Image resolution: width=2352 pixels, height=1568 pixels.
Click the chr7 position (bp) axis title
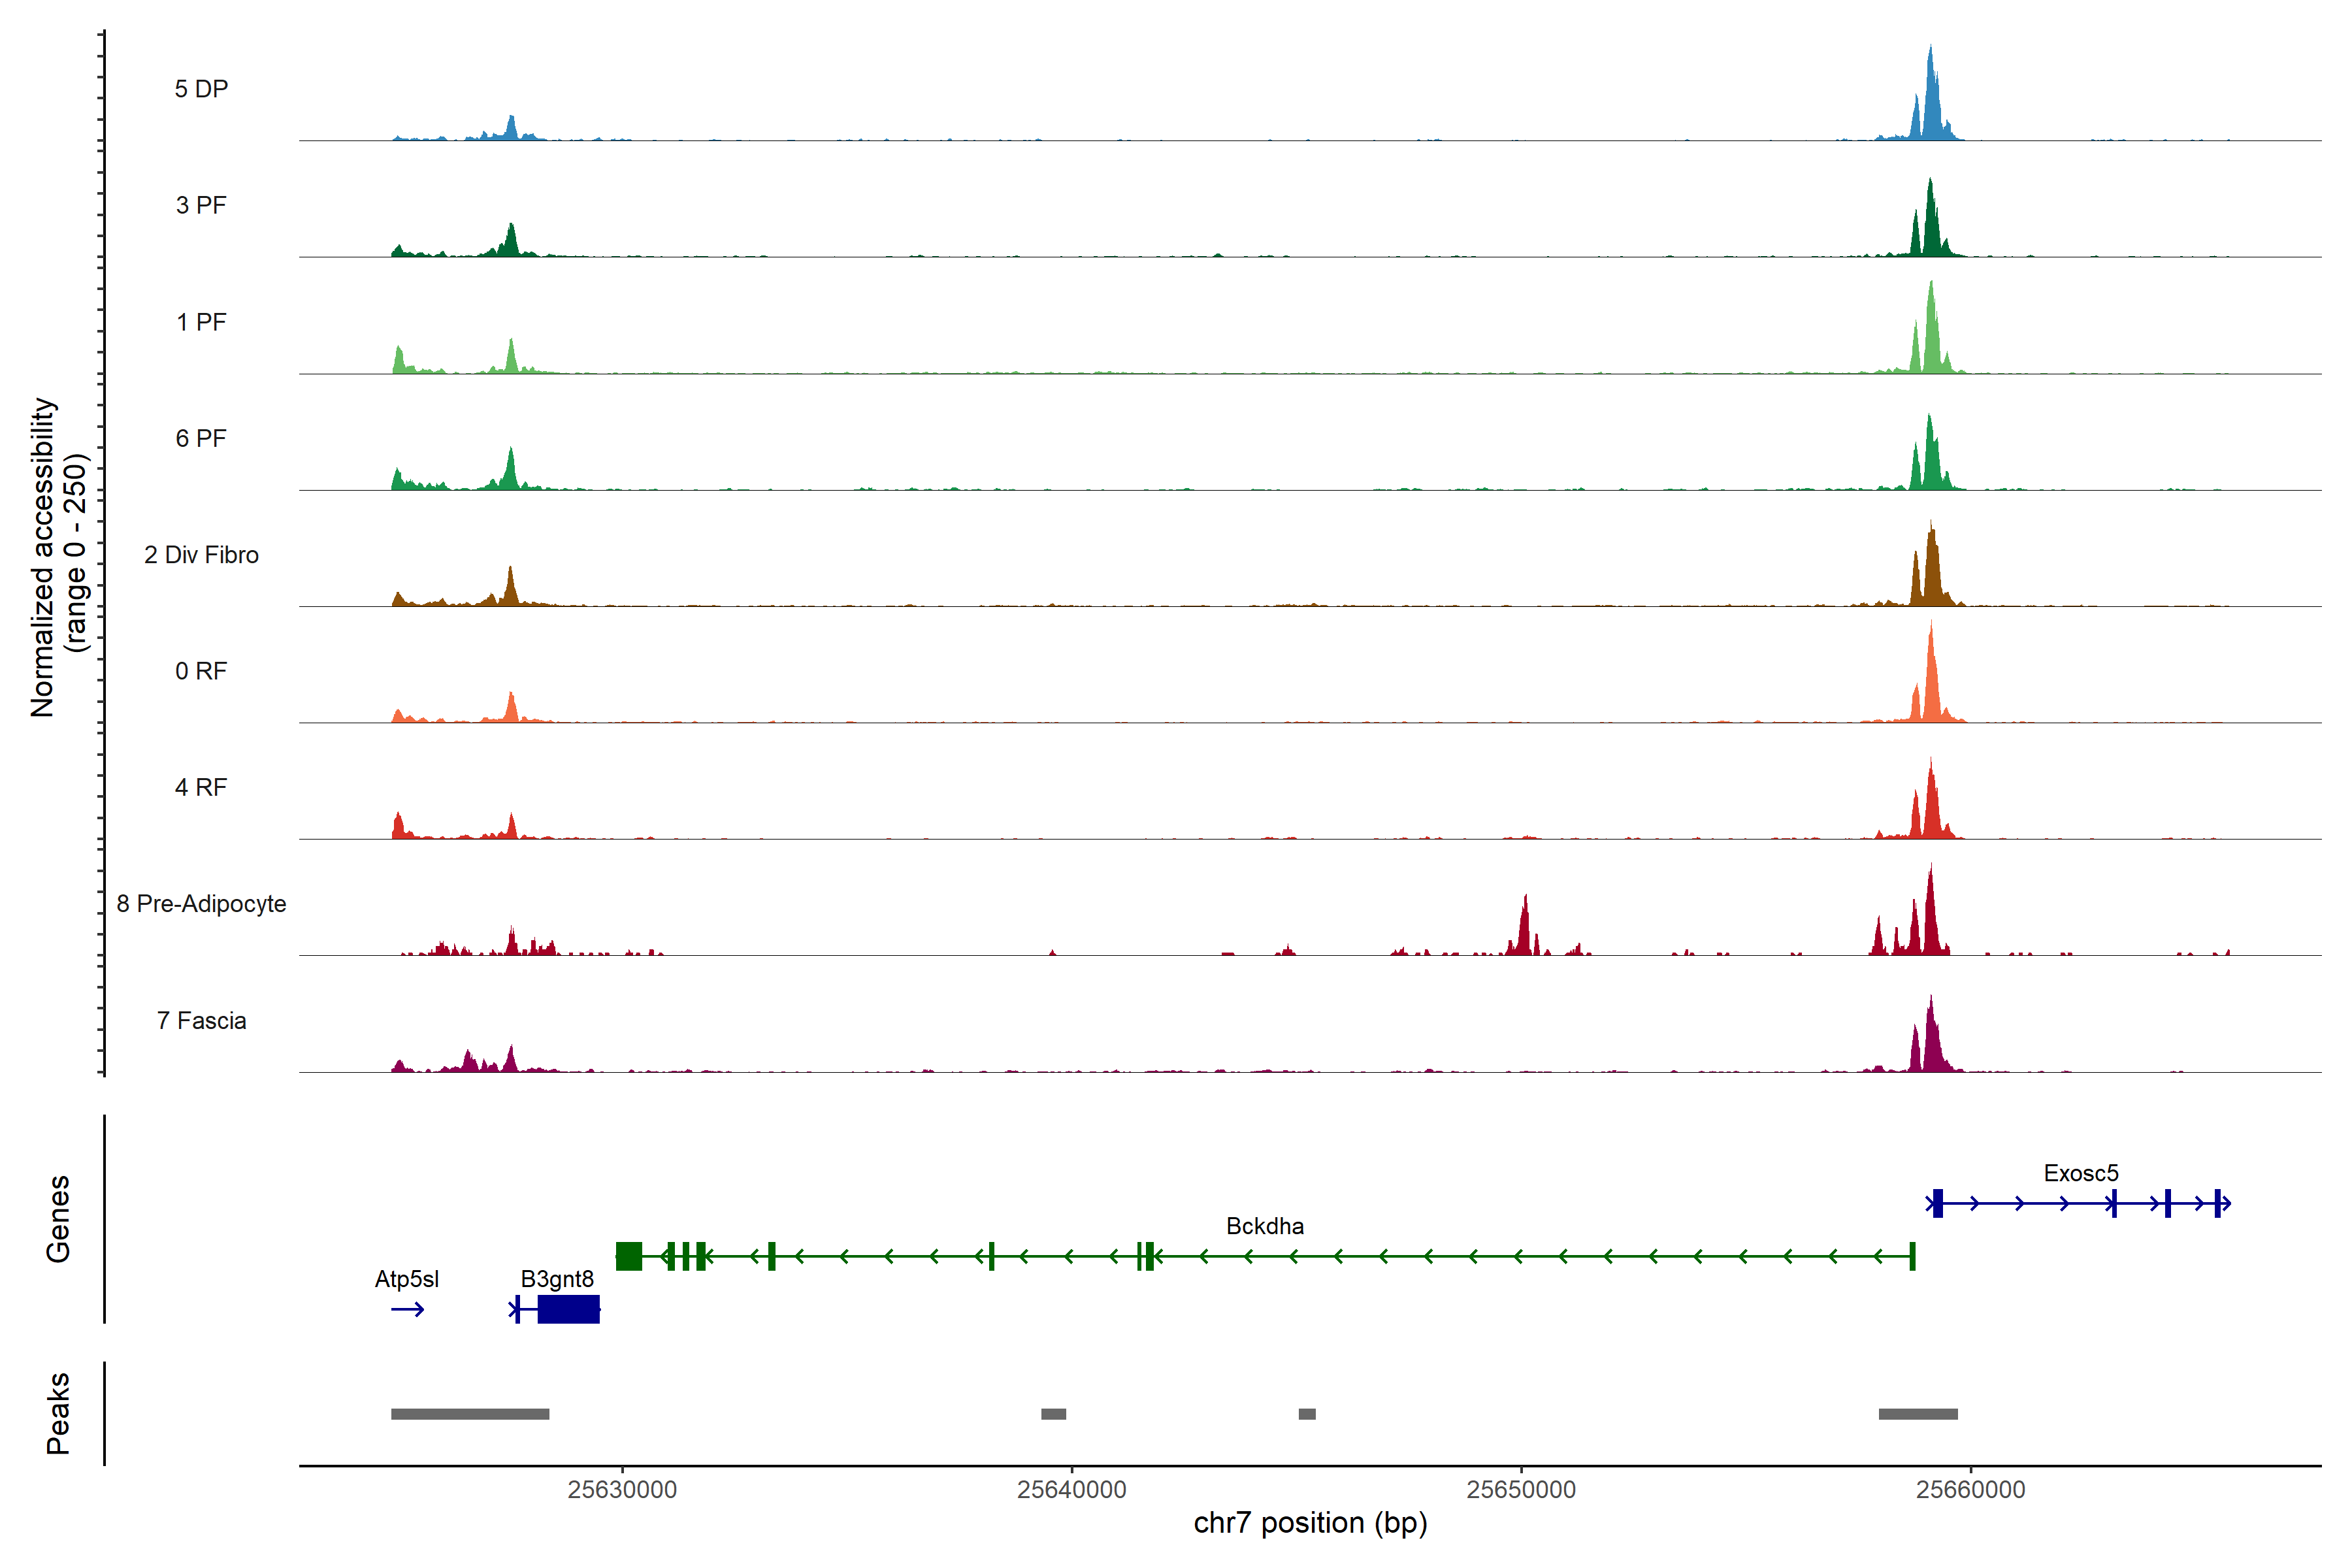pyautogui.click(x=1310, y=1523)
